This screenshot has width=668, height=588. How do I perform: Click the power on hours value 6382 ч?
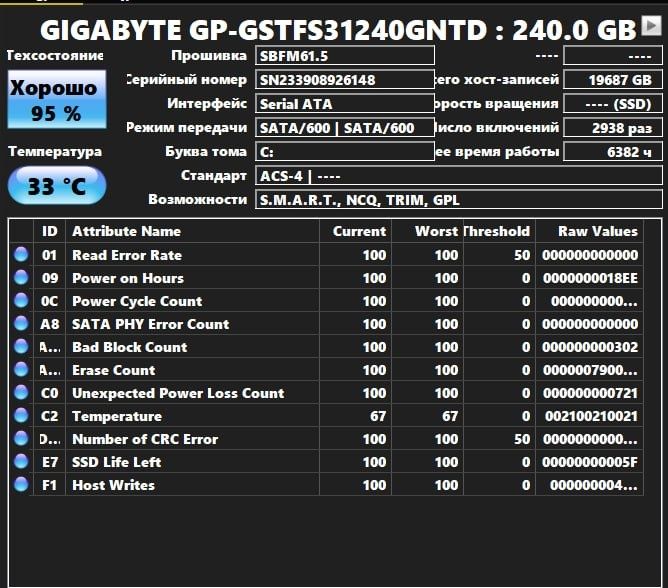tap(613, 151)
